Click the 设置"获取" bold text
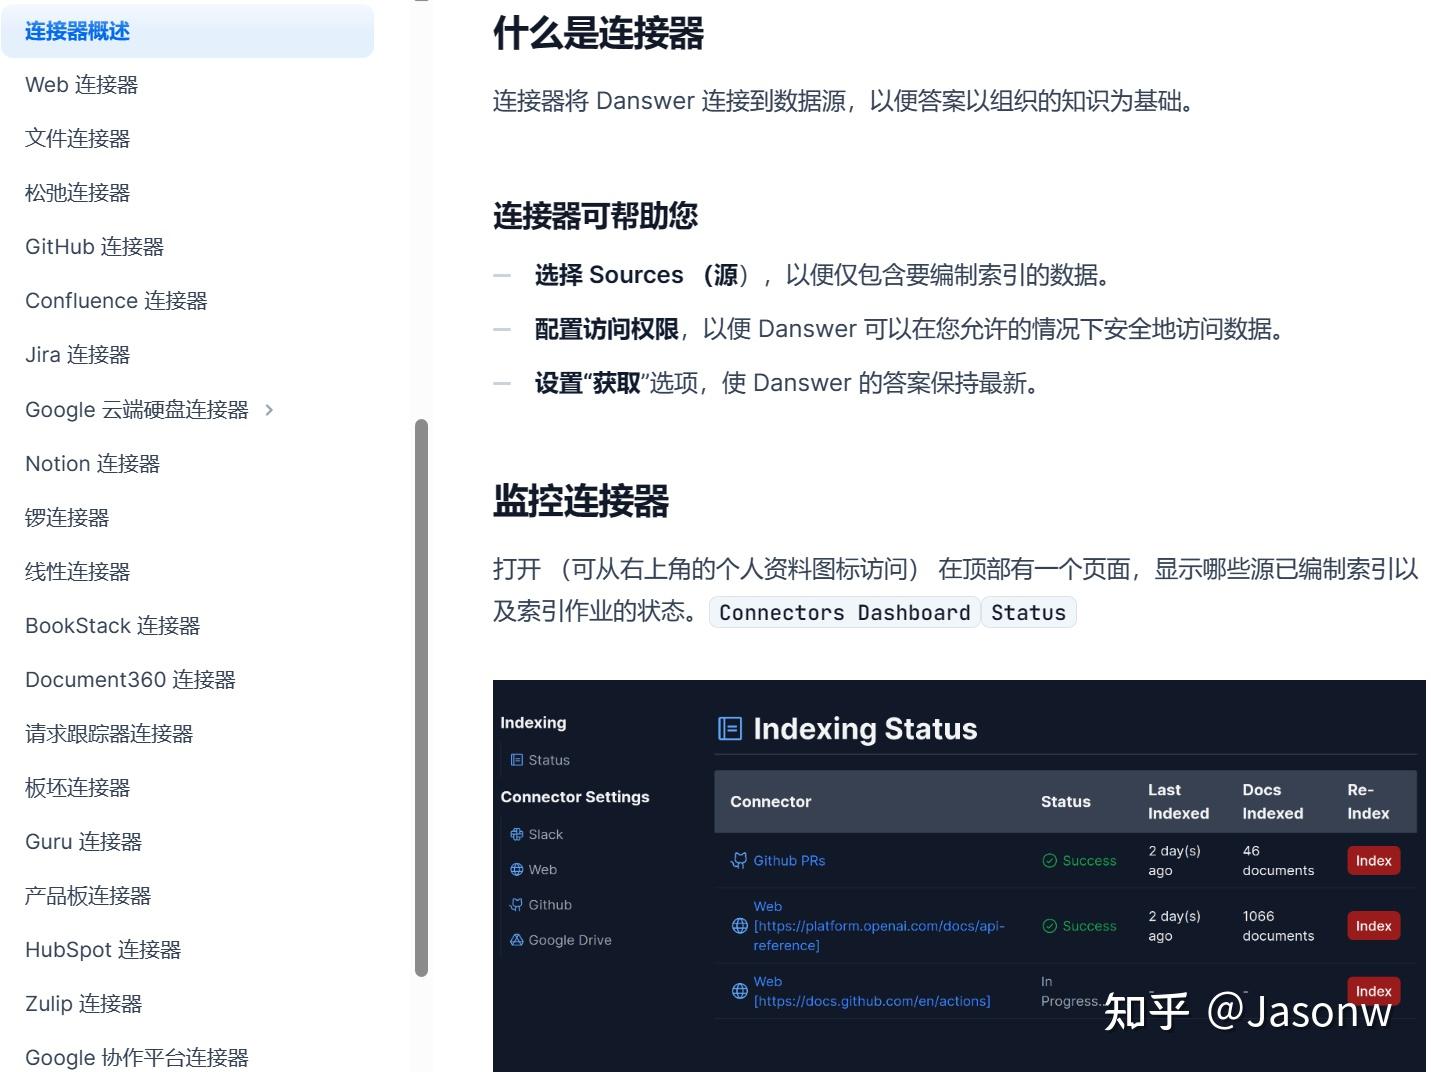The height and width of the screenshot is (1072, 1431). (x=588, y=383)
